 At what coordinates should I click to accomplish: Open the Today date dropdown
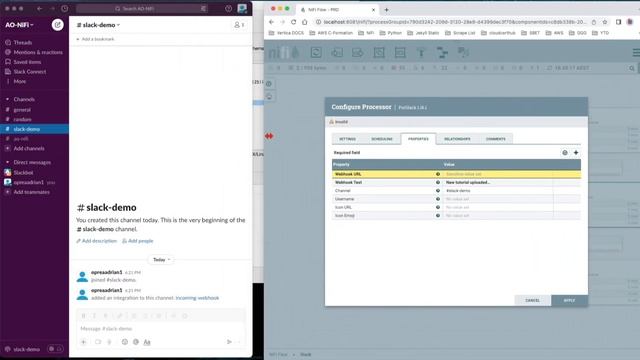161,260
